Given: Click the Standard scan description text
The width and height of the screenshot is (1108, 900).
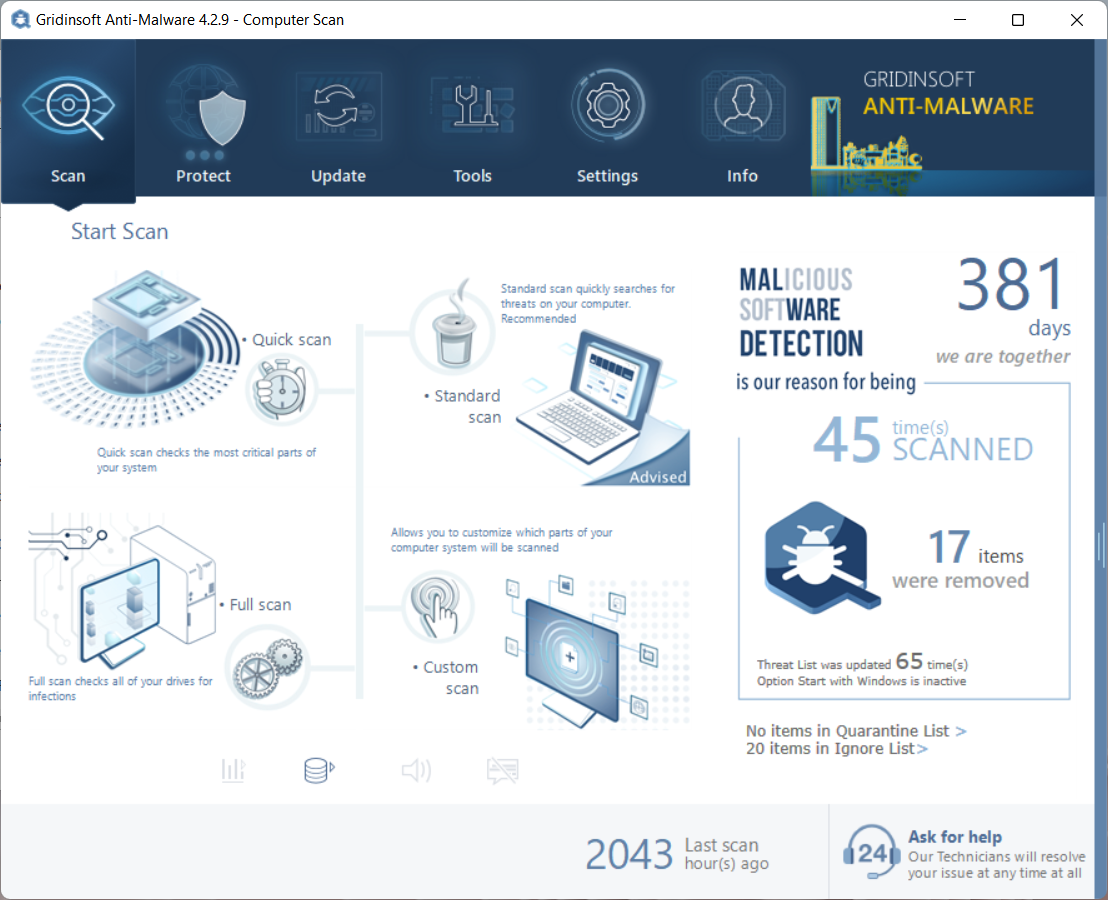Looking at the screenshot, I should pos(588,304).
